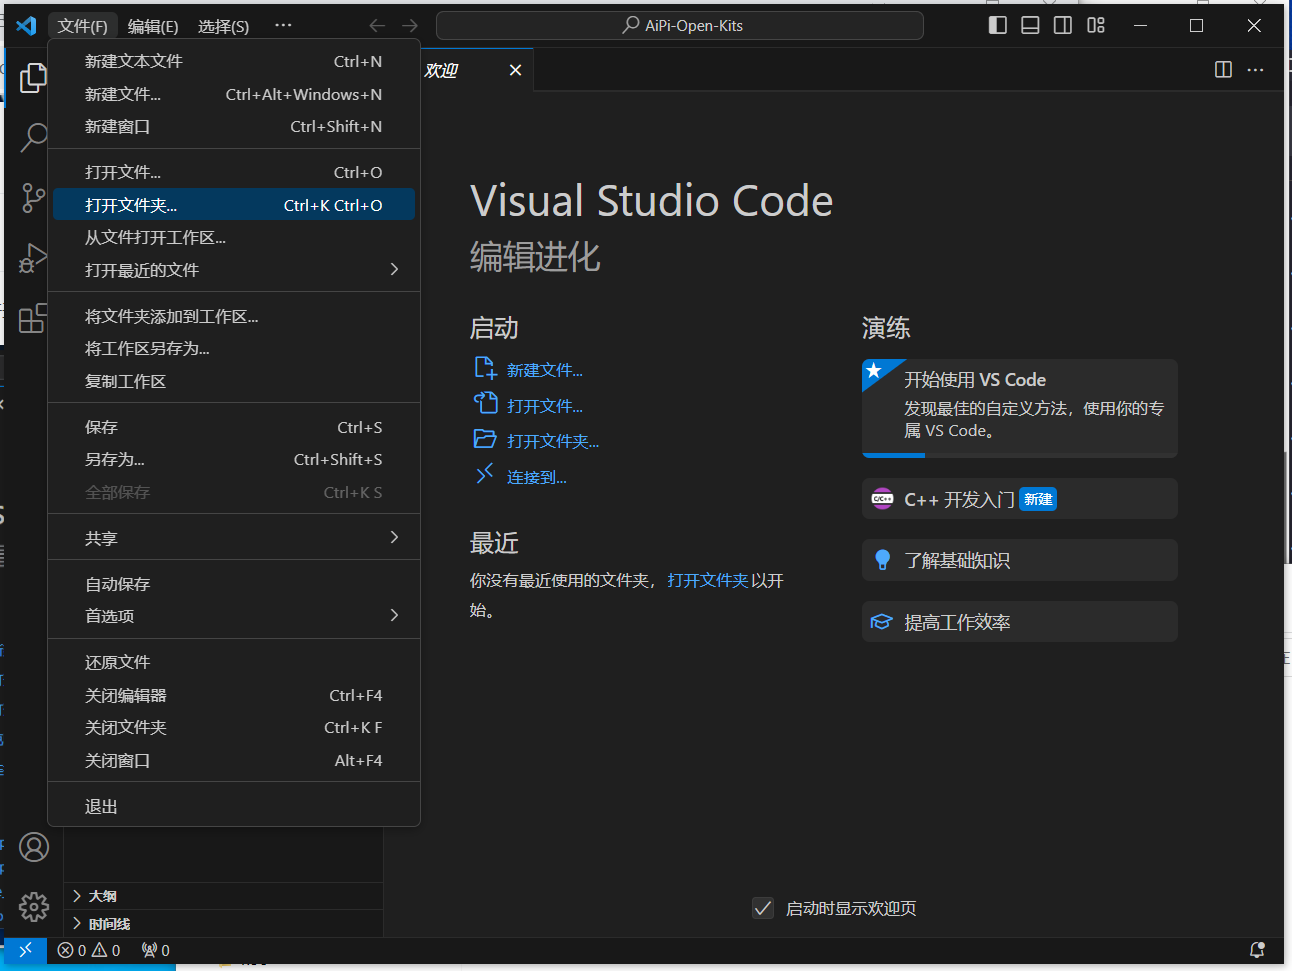Expand the 打开最近的文件 submenu
Screen dimensions: 1292x971
tap(234, 270)
